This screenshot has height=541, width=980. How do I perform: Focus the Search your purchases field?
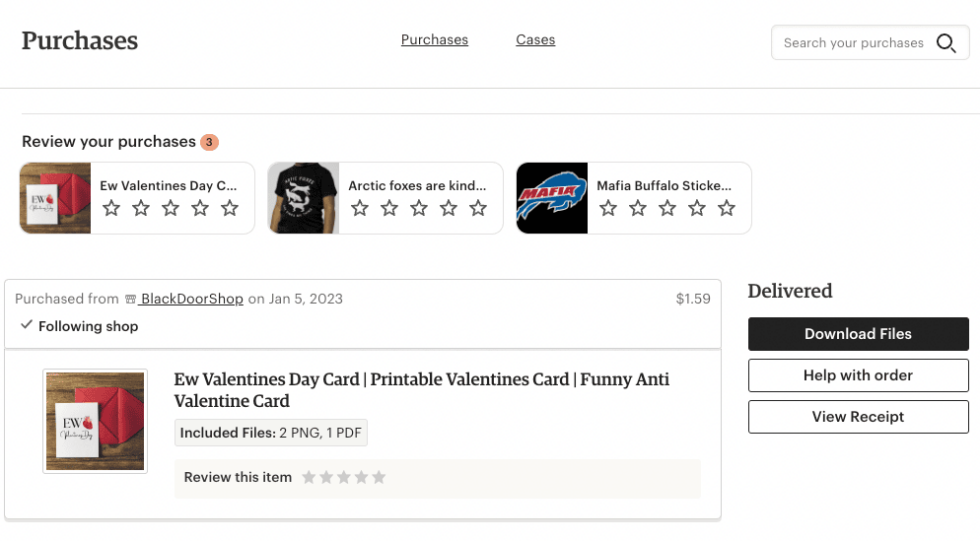tap(853, 43)
